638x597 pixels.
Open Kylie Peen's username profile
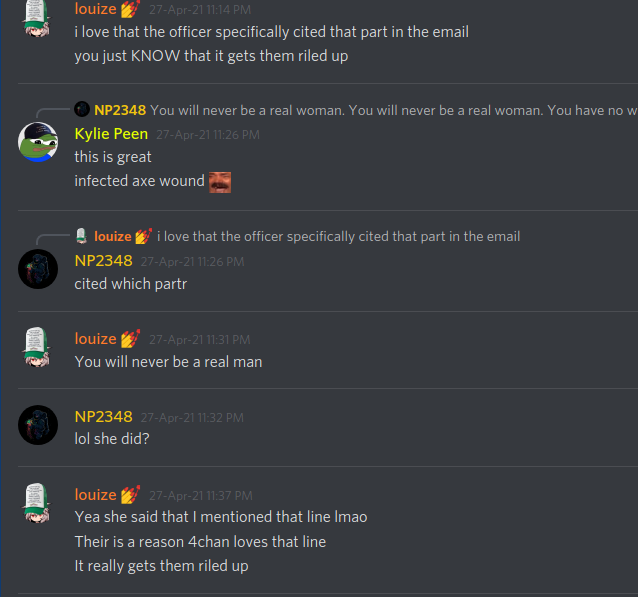tap(111, 134)
